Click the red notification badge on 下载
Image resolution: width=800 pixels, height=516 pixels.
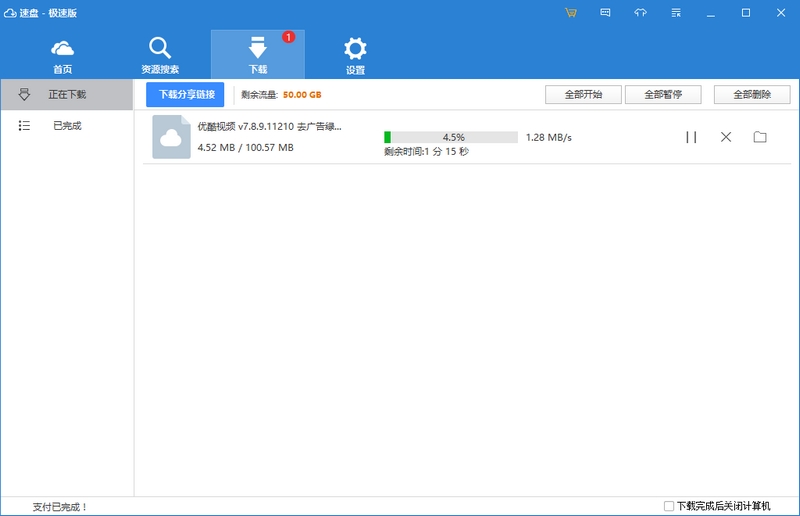288,37
